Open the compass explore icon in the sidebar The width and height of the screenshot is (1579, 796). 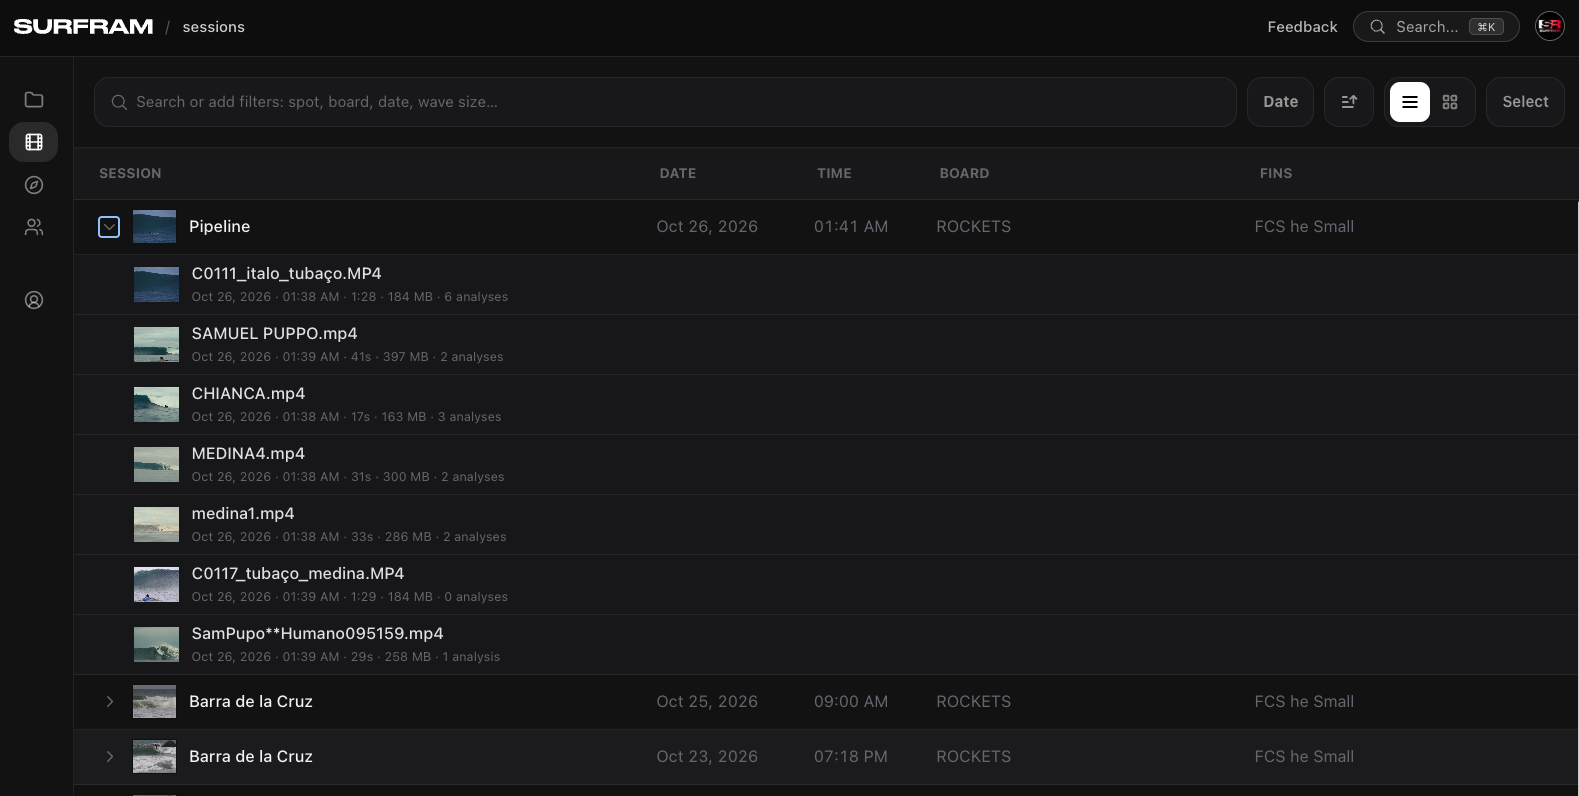click(34, 185)
